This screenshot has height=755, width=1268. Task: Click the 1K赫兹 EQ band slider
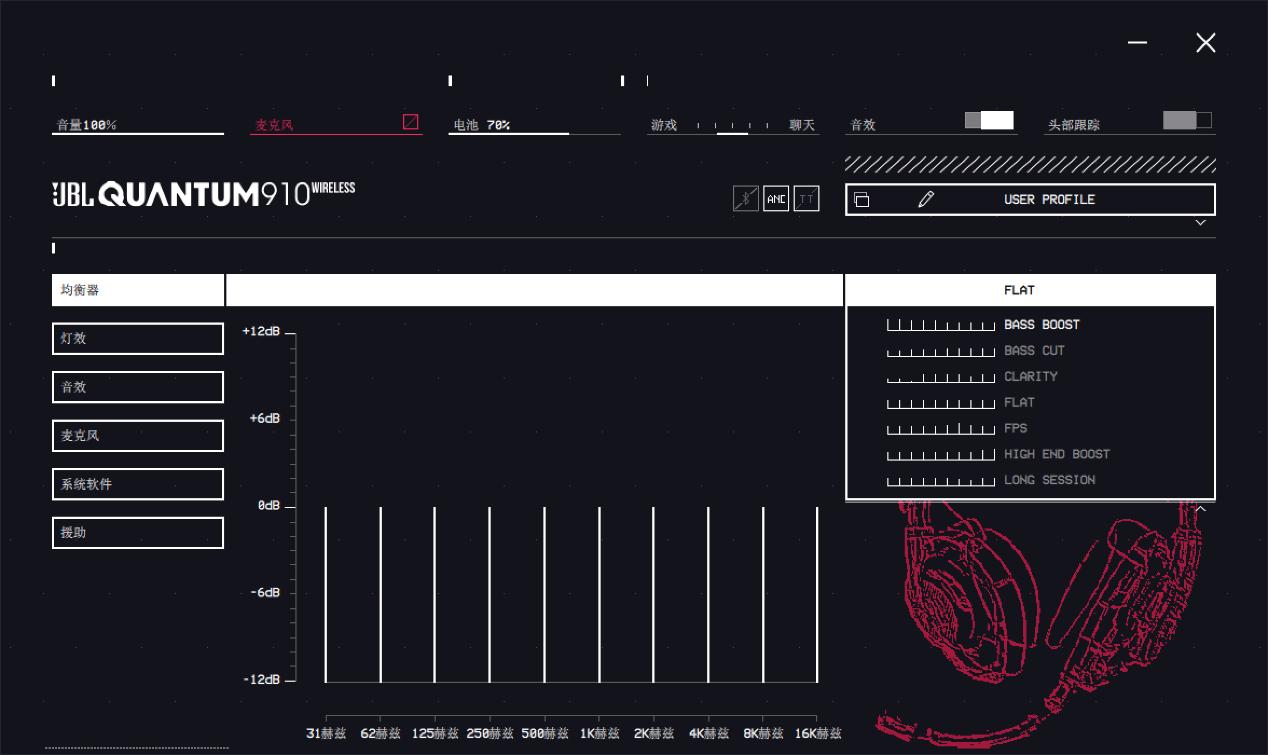point(599,594)
